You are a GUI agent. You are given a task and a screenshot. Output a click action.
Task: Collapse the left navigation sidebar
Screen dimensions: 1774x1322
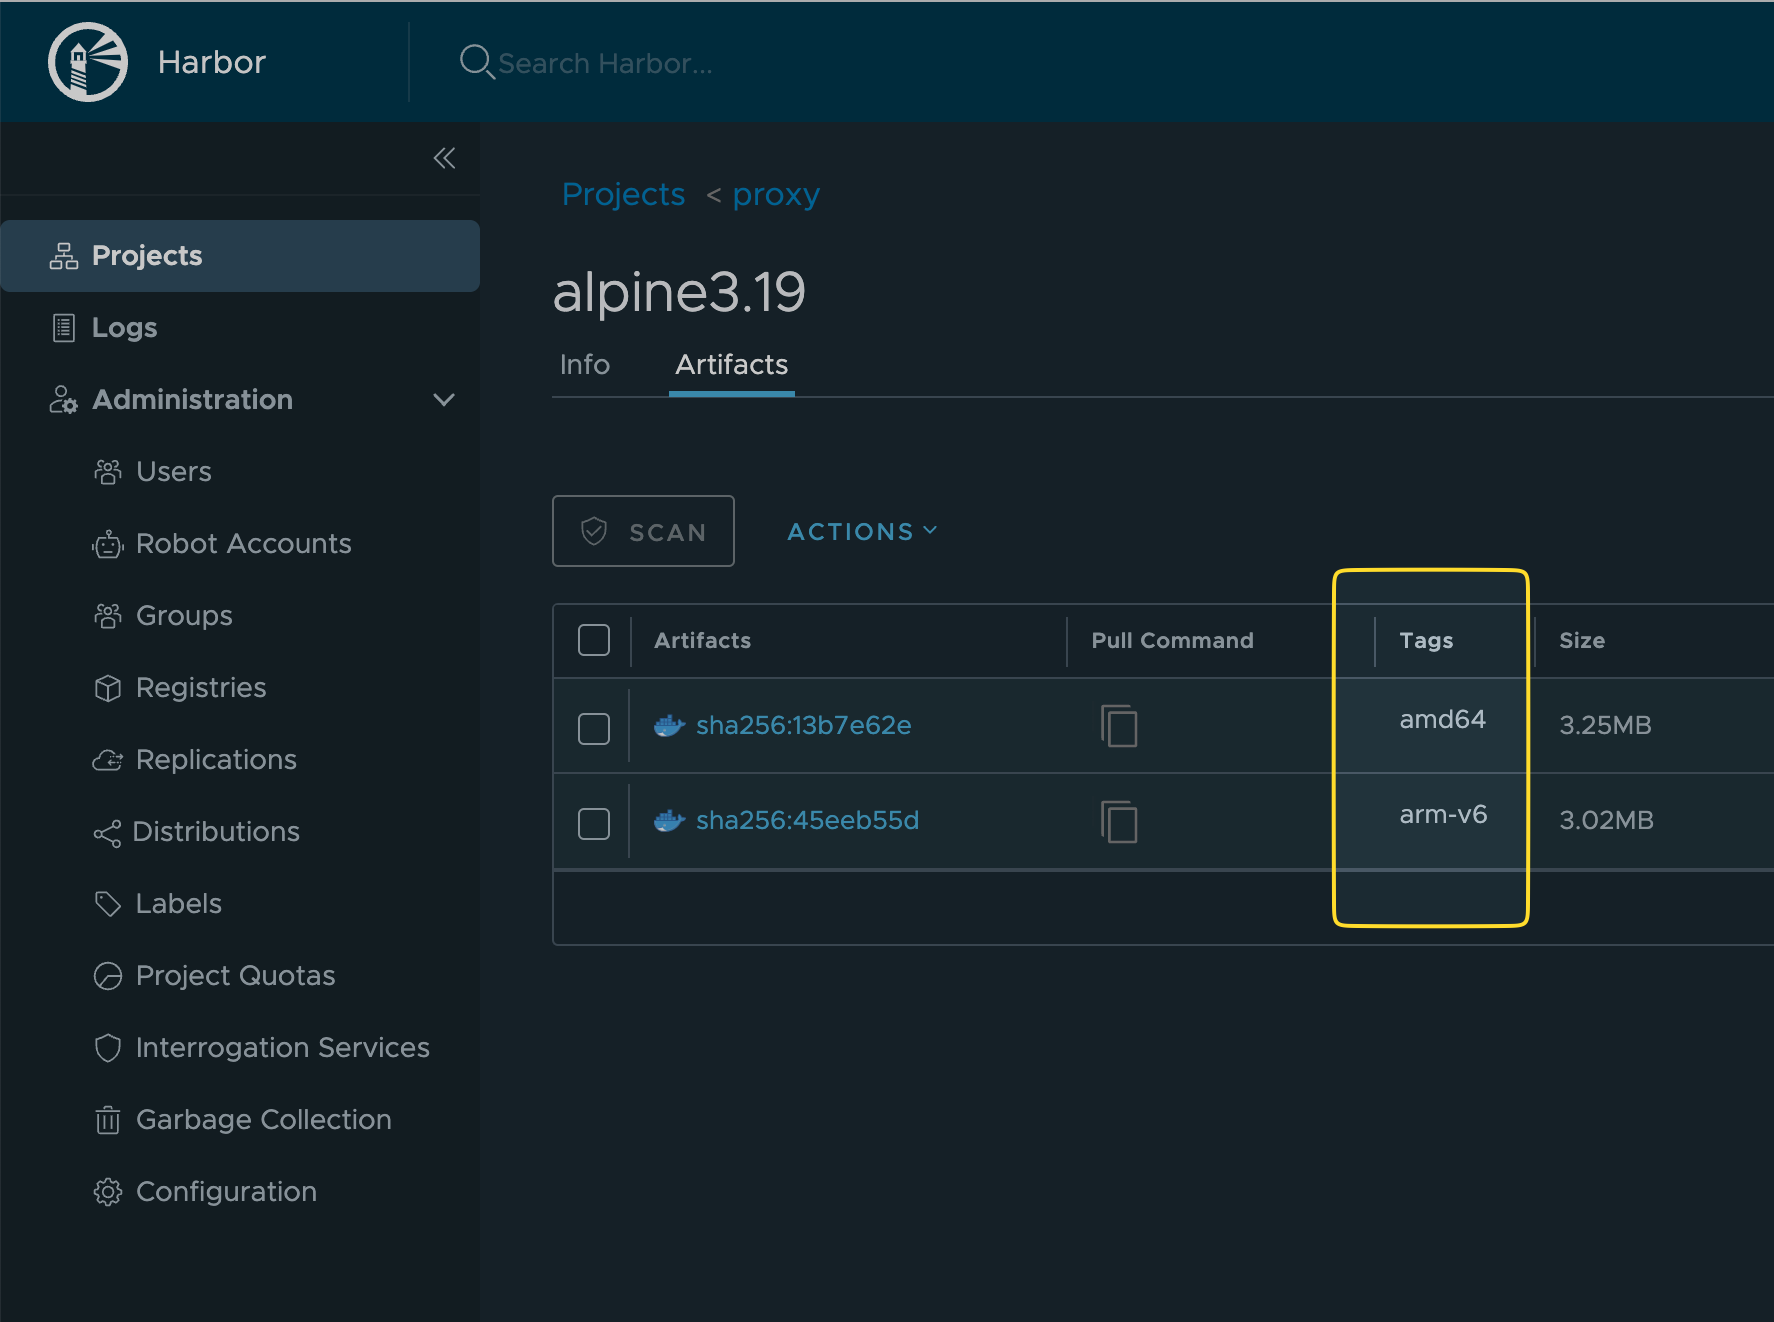444,158
